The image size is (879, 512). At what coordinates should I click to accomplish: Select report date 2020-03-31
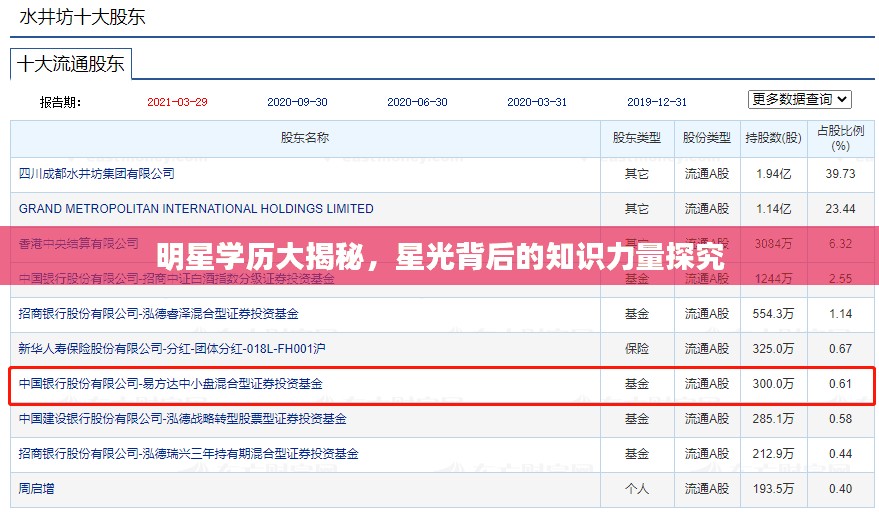pyautogui.click(x=537, y=102)
